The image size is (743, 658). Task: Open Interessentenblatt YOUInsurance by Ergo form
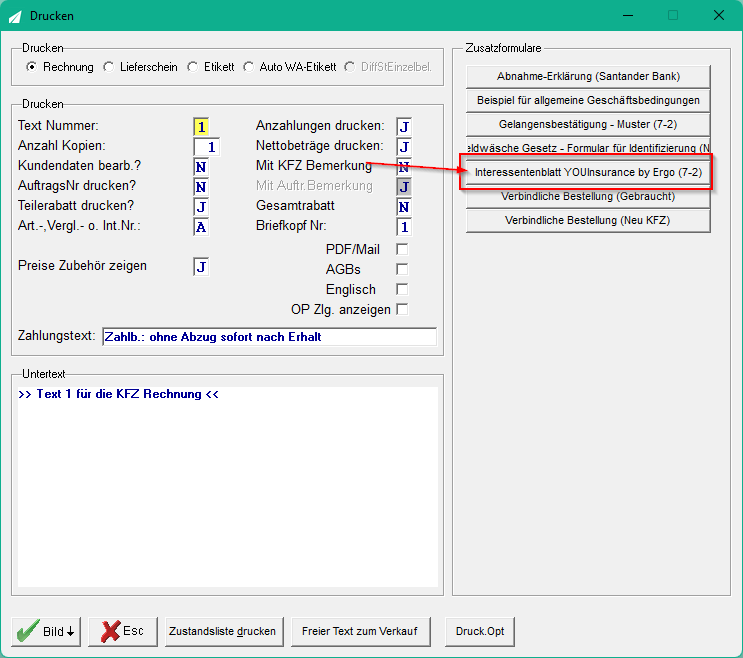588,172
